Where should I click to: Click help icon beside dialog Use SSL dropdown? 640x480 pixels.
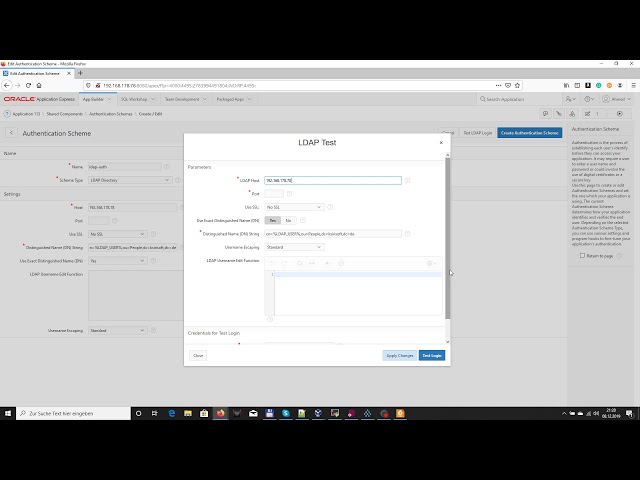pos(330,207)
